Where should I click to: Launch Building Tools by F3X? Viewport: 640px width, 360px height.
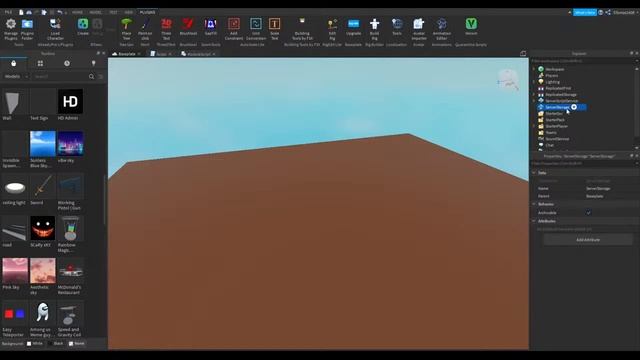pyautogui.click(x=302, y=29)
